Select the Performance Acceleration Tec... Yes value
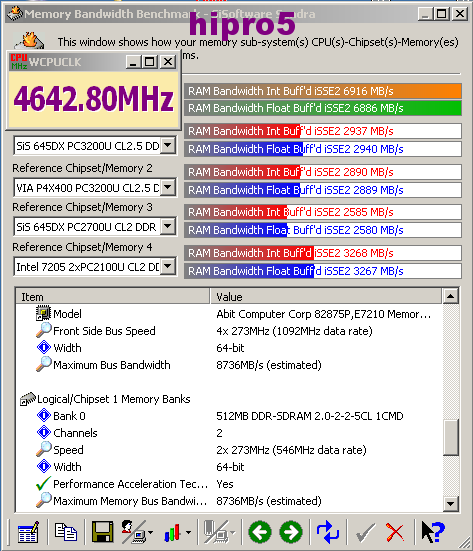 click(x=225, y=484)
